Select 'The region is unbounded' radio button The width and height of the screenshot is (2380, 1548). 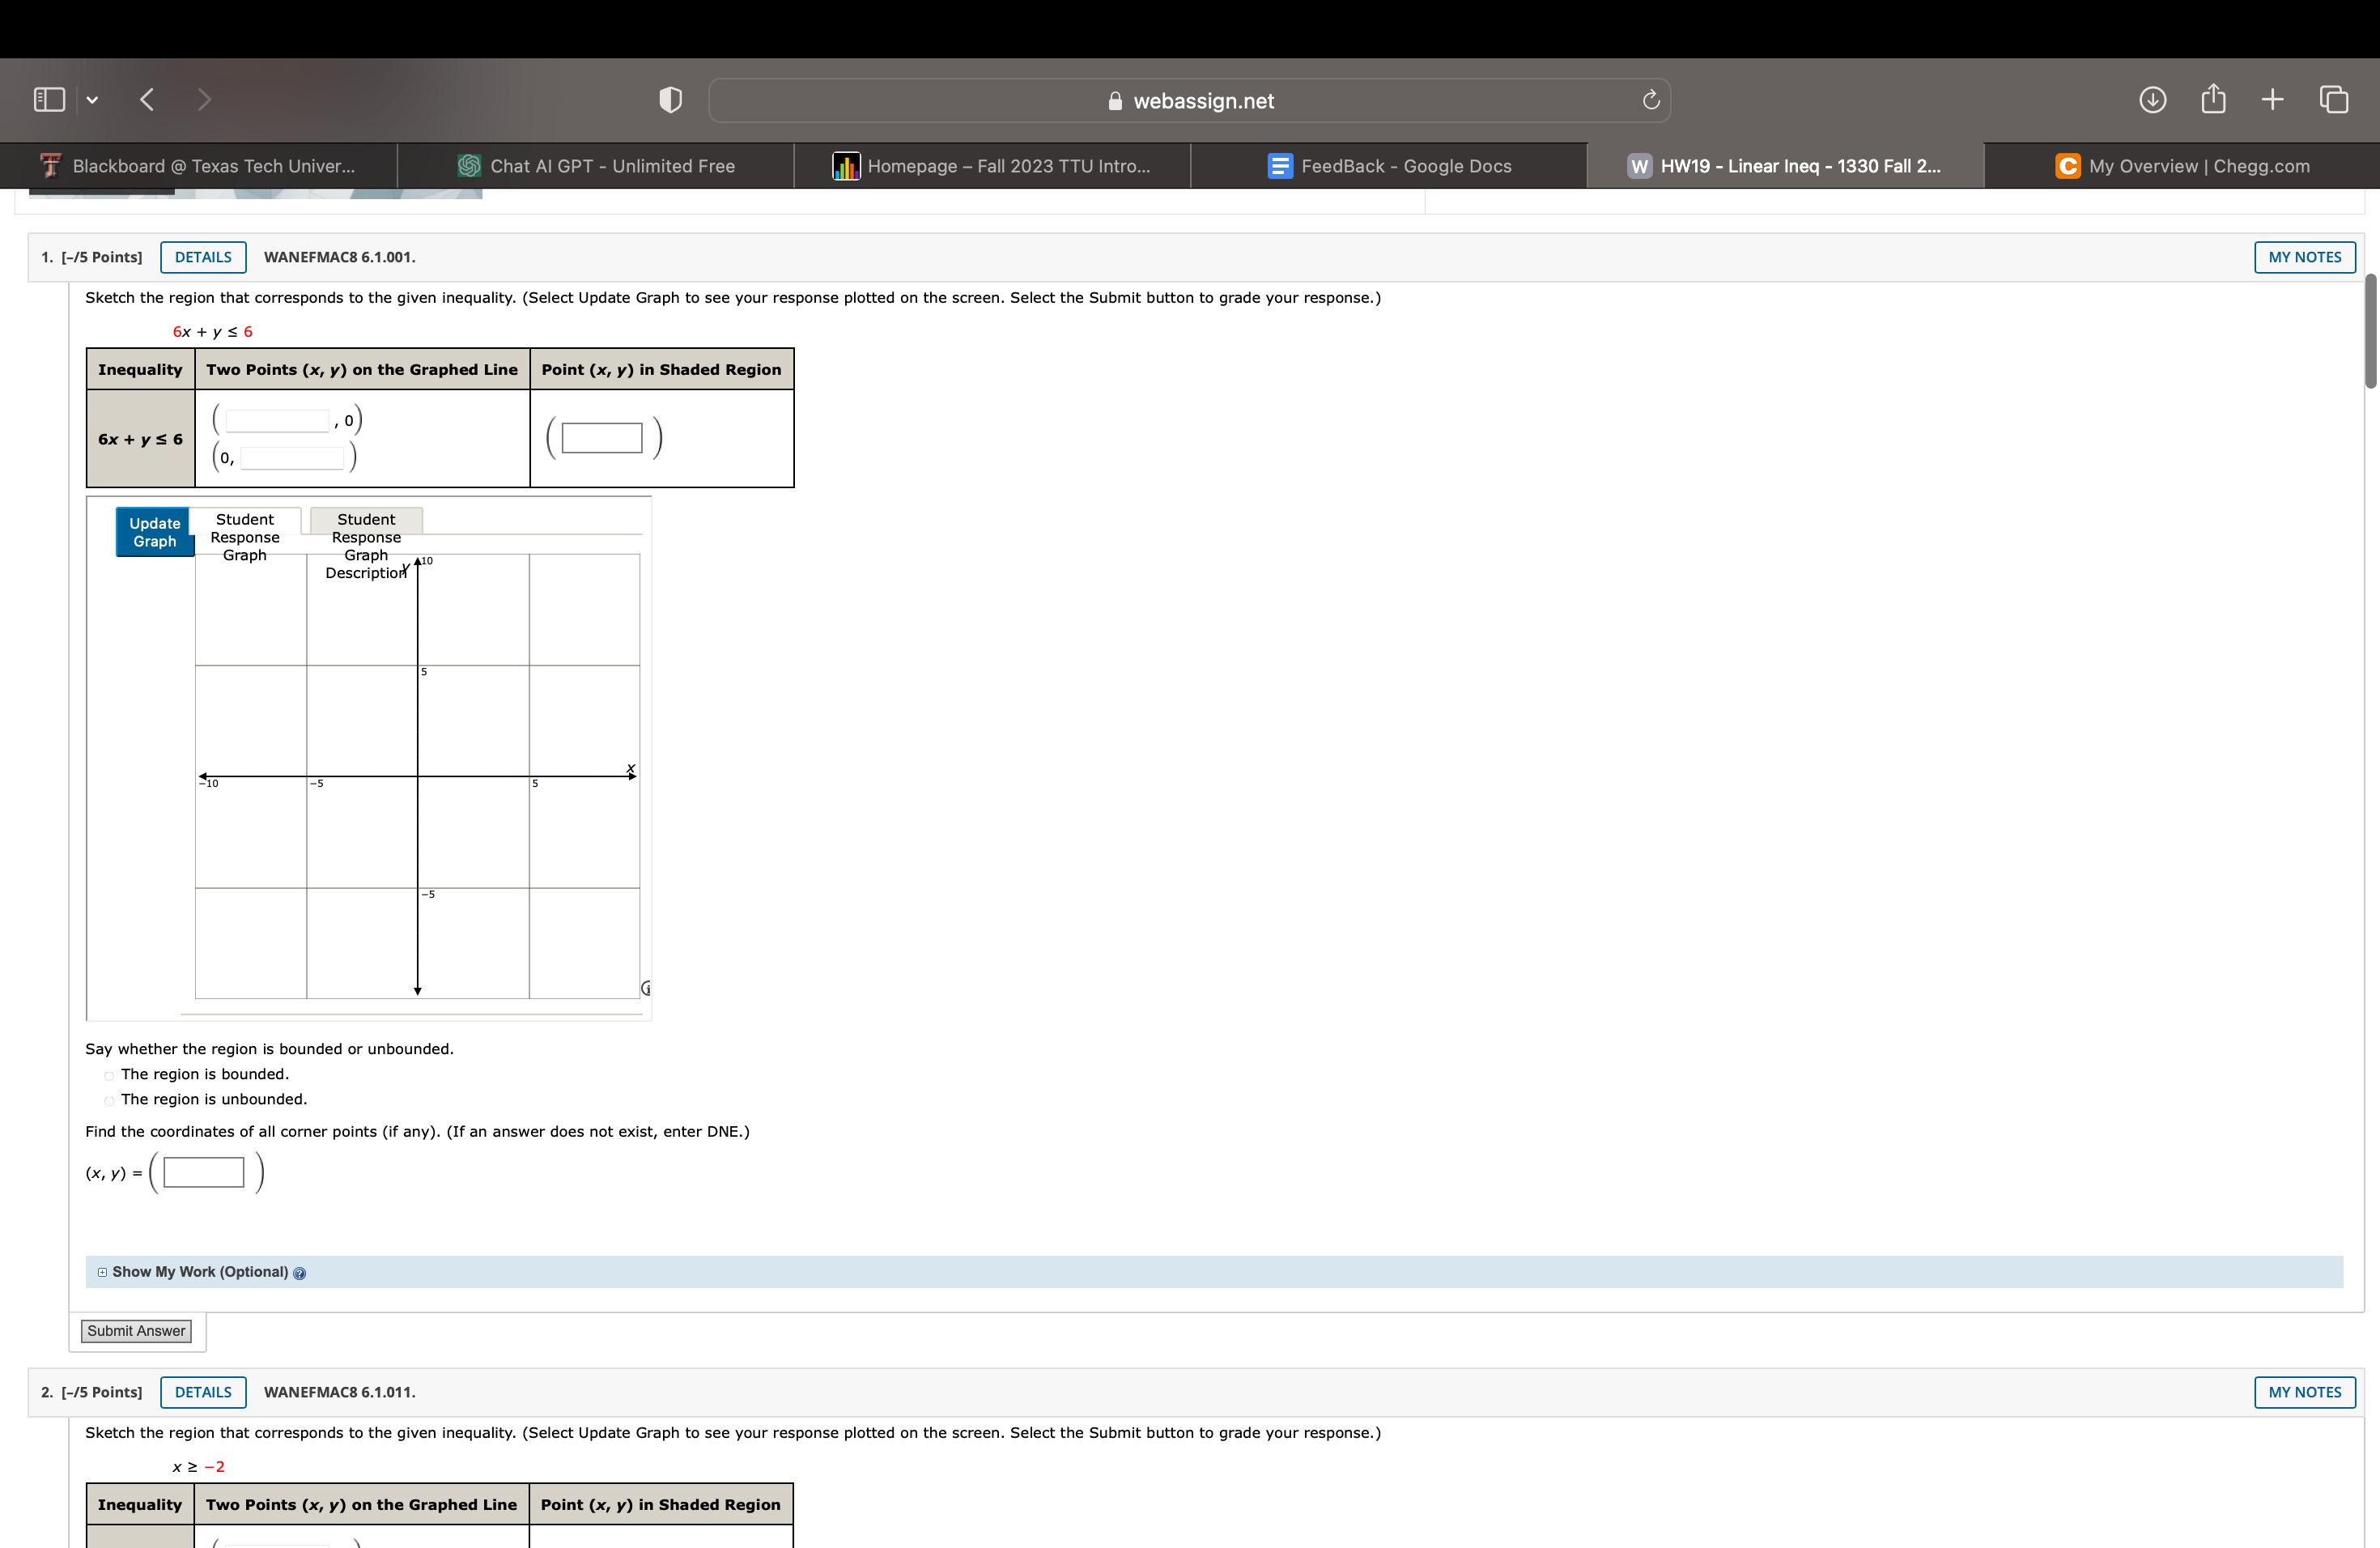[109, 1101]
